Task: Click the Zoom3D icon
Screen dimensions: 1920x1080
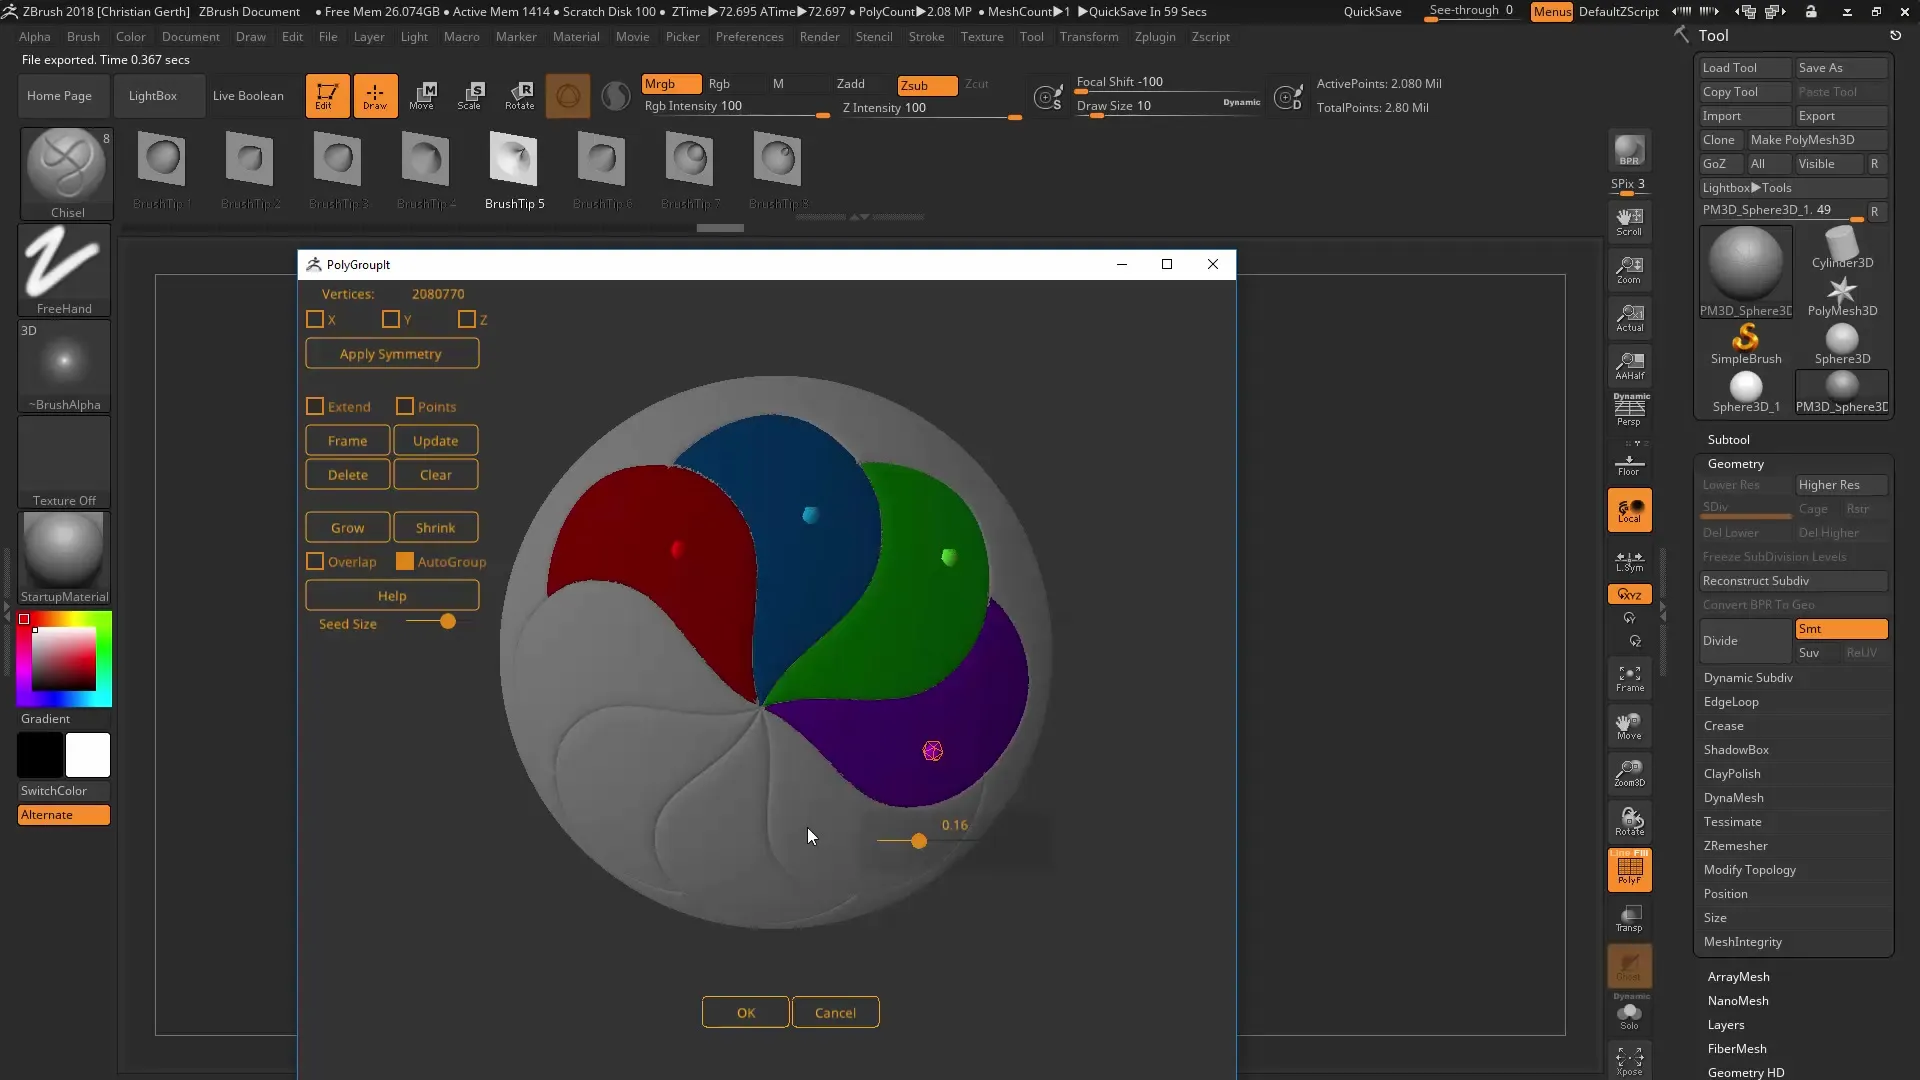Action: 1629,774
